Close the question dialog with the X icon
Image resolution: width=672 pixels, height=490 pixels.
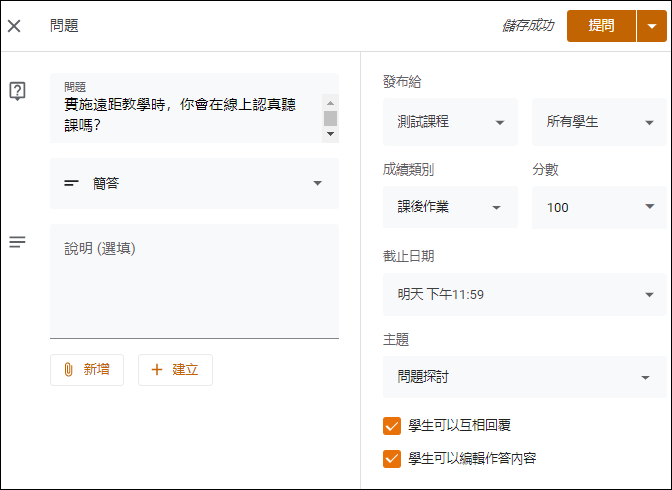14,26
